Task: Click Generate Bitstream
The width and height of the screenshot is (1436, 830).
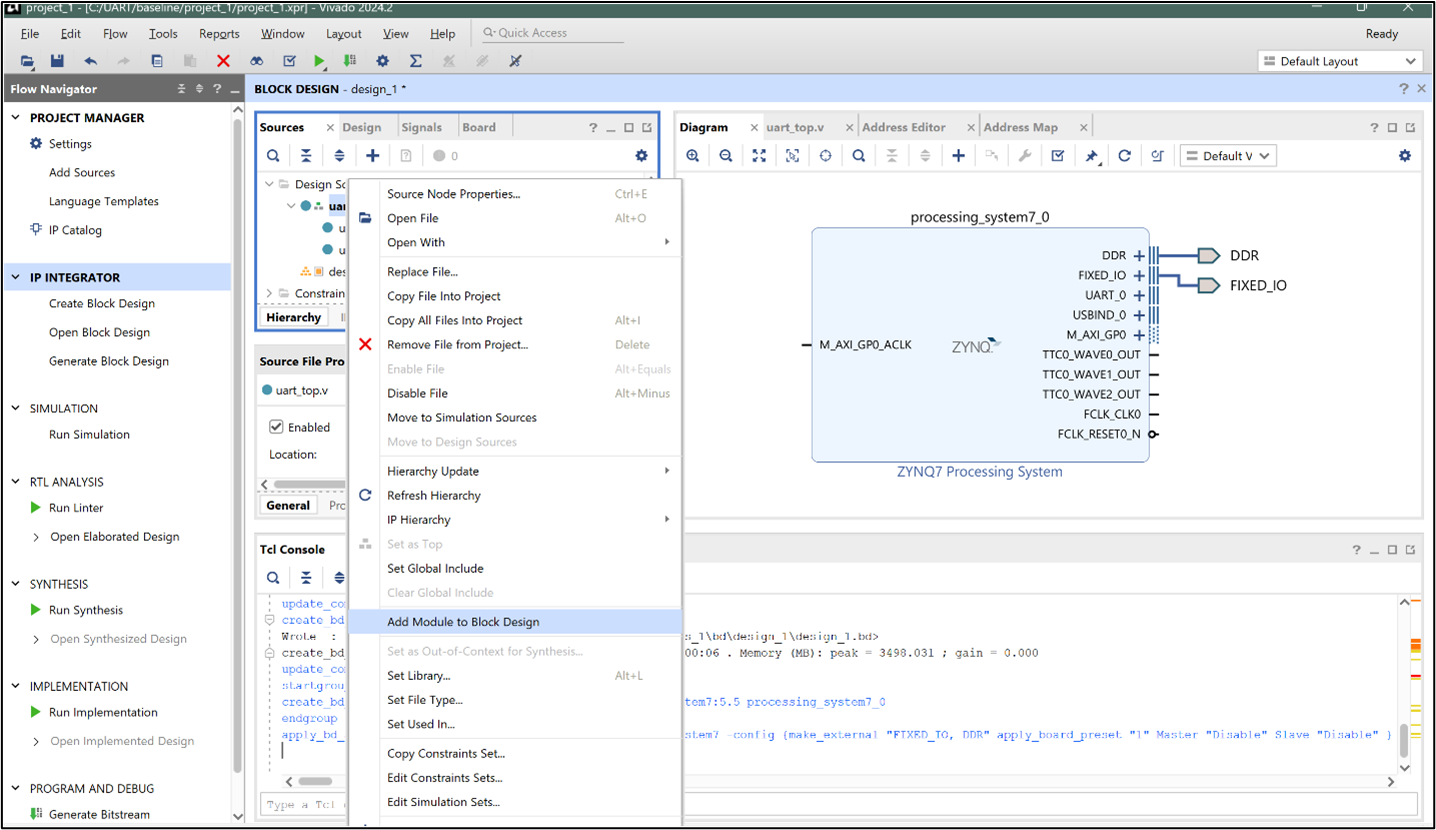Action: (x=99, y=815)
